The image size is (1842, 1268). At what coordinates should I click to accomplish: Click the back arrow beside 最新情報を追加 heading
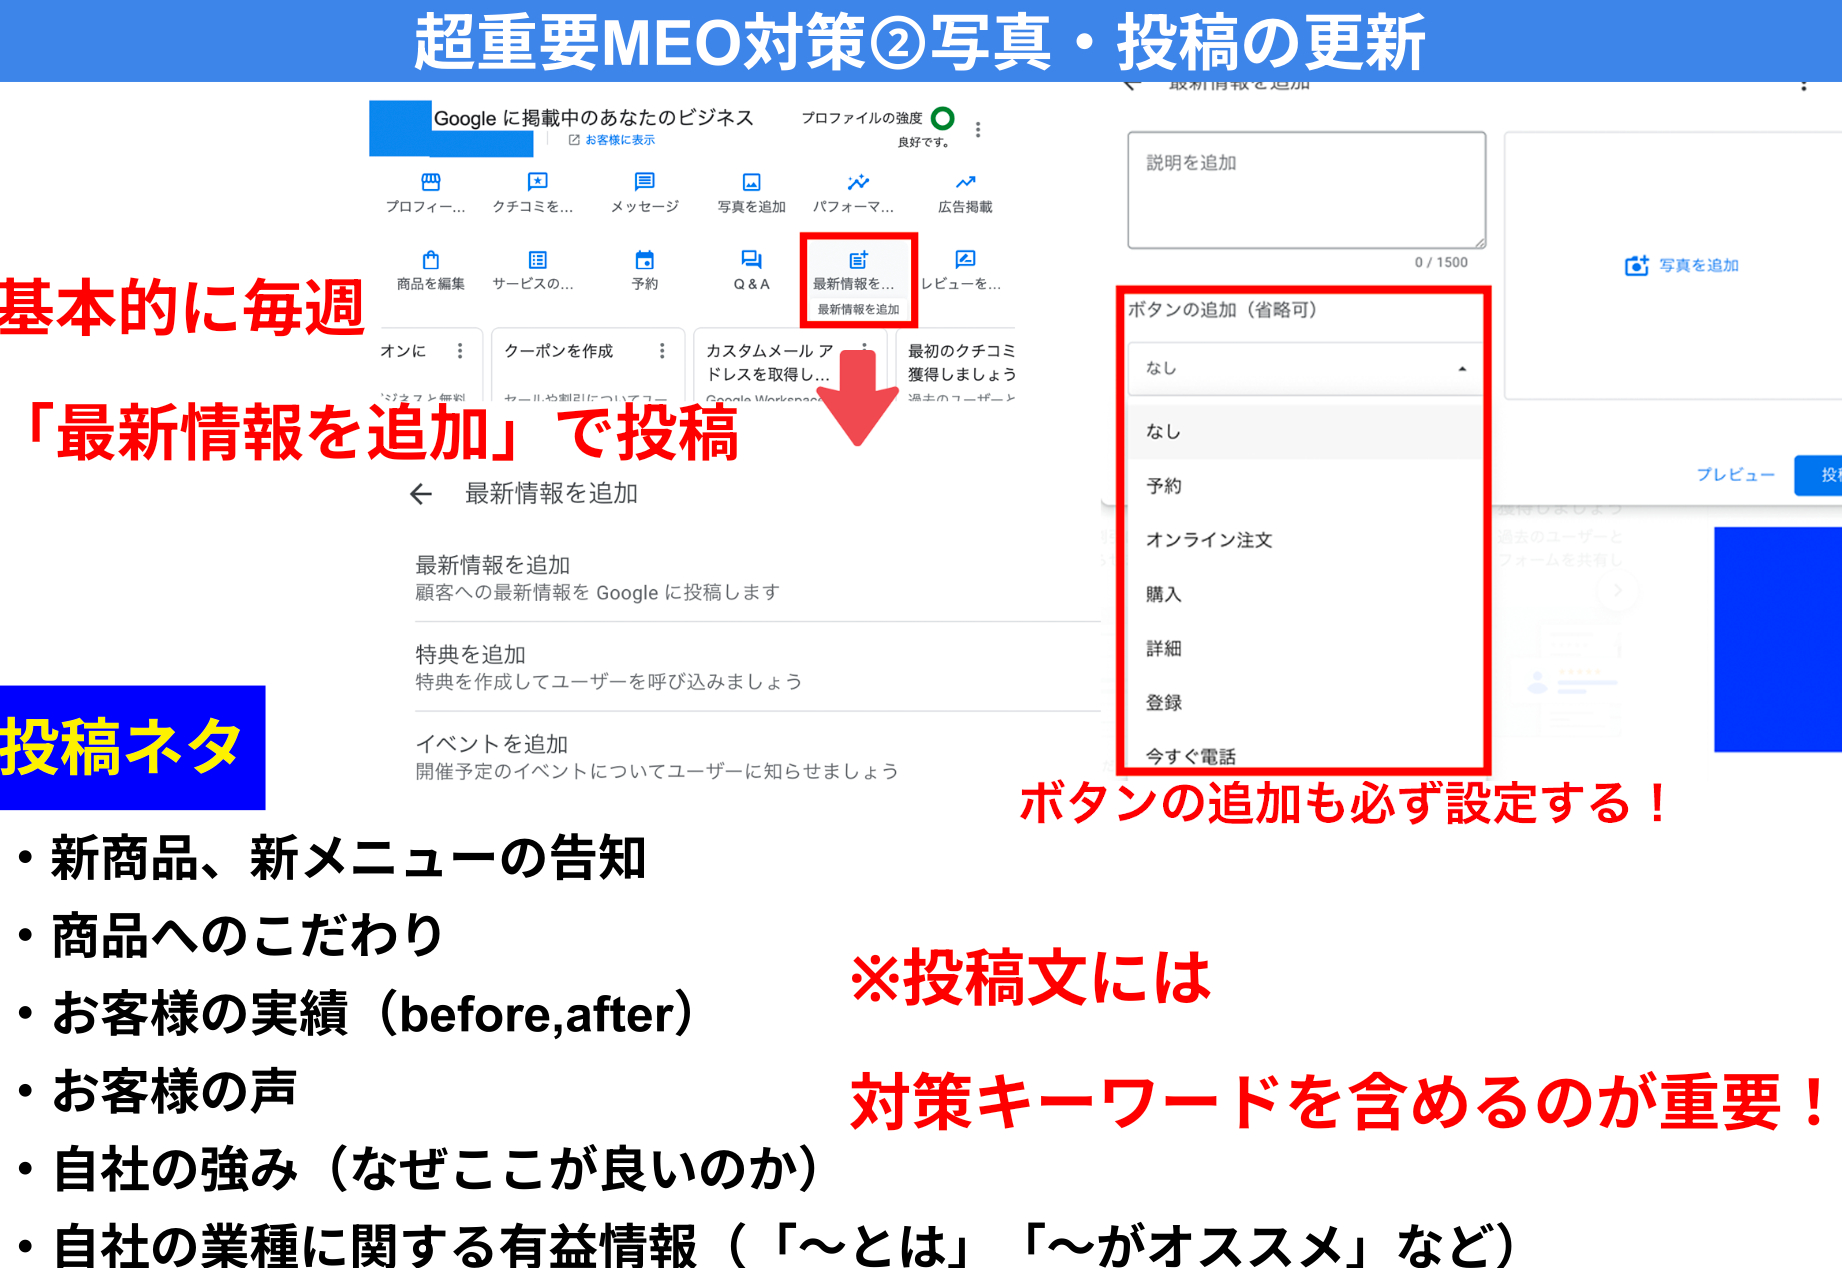tap(421, 494)
